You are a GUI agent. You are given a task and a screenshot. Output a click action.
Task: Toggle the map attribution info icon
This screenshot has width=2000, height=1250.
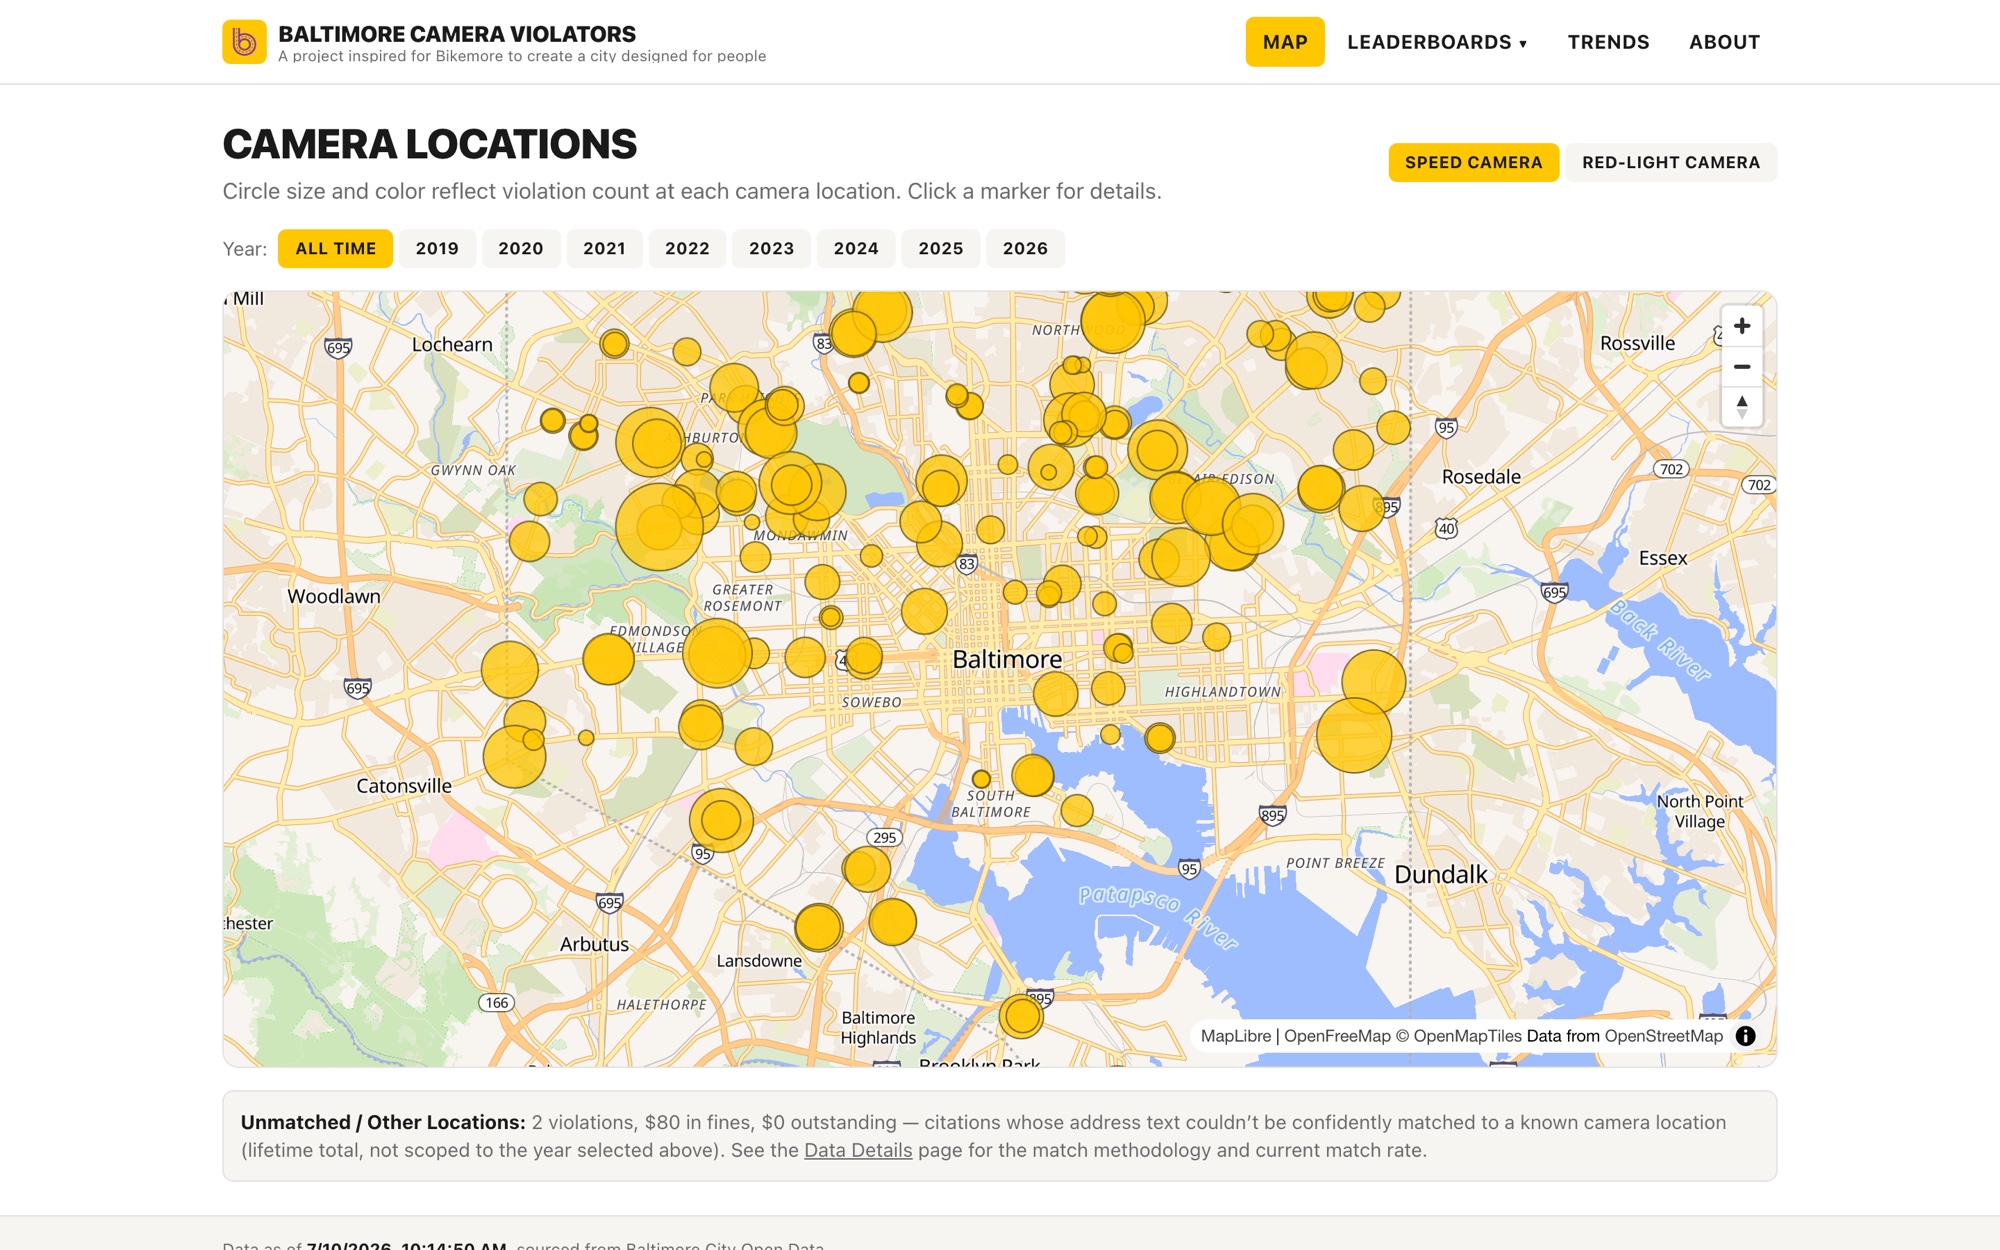pos(1745,1036)
